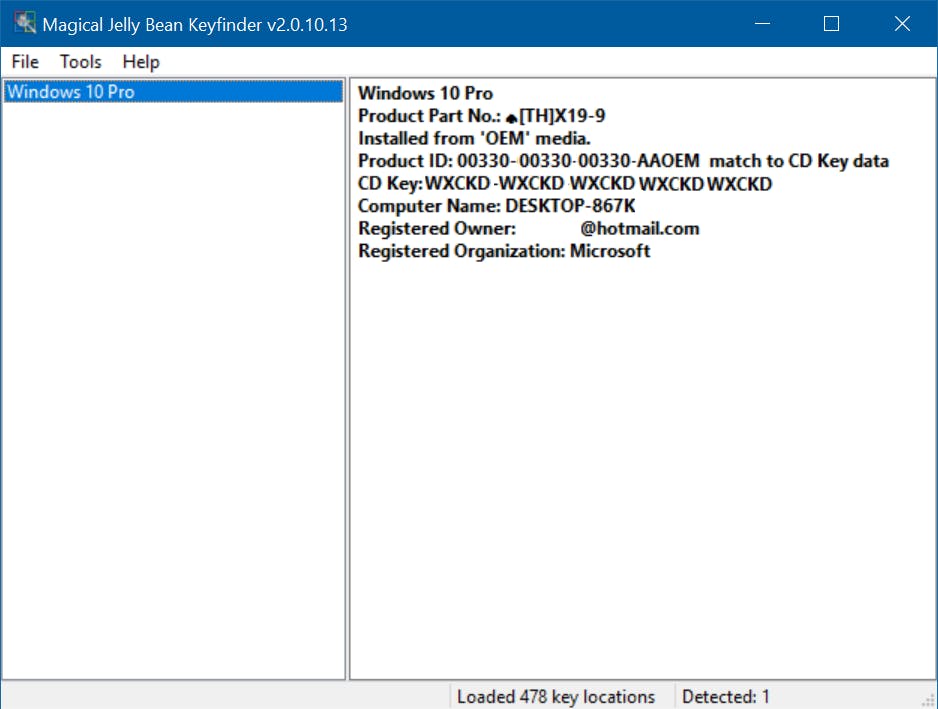Screen dimensions: 938x709
Task: Click the Product Part No. line
Action: pyautogui.click(x=482, y=115)
